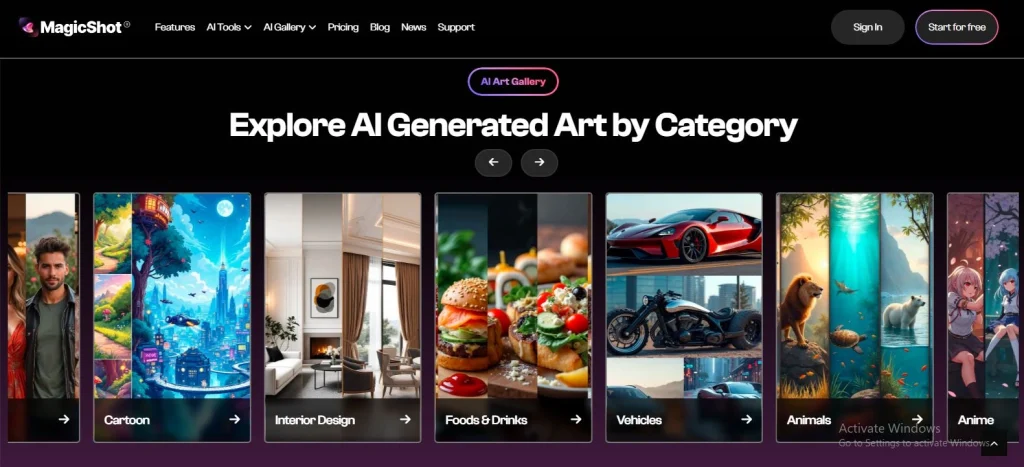1024x467 pixels.
Task: Open the Features menu item
Action: coord(175,27)
